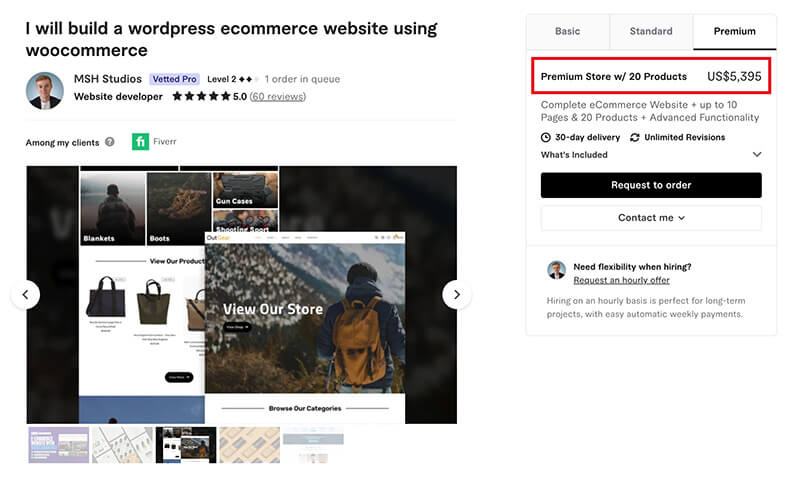Screen dimensions: 800x485
Task: Open MSH Studios seller name
Action: [108, 79]
